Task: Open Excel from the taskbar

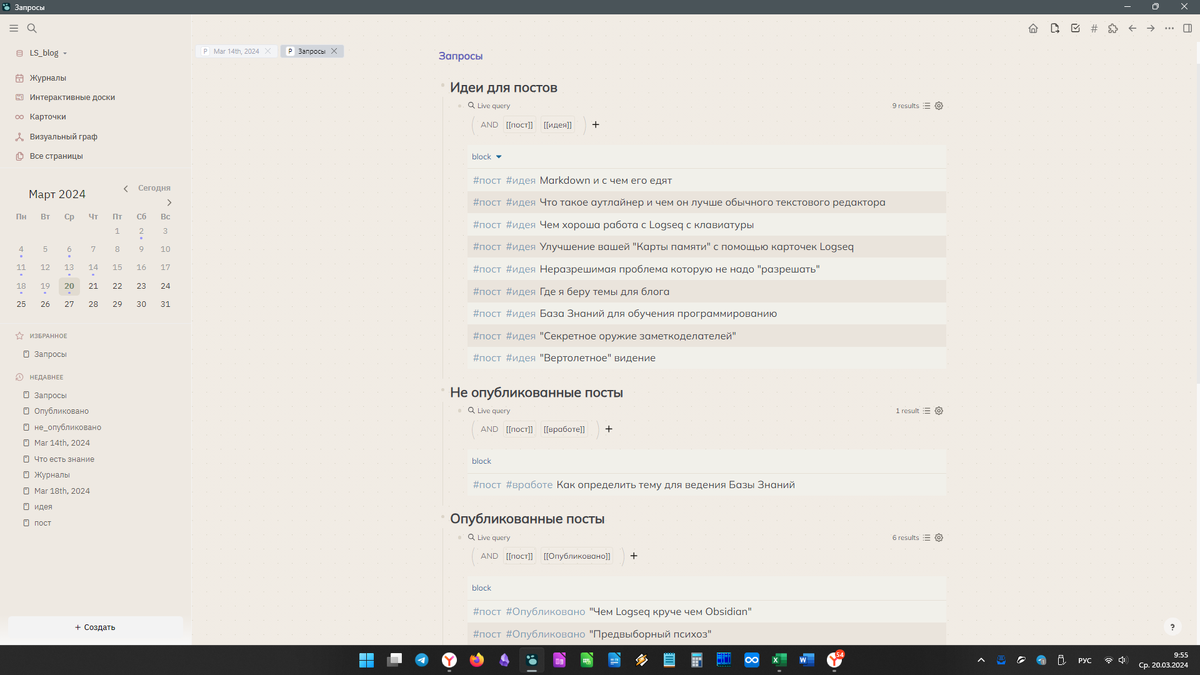Action: point(779,660)
